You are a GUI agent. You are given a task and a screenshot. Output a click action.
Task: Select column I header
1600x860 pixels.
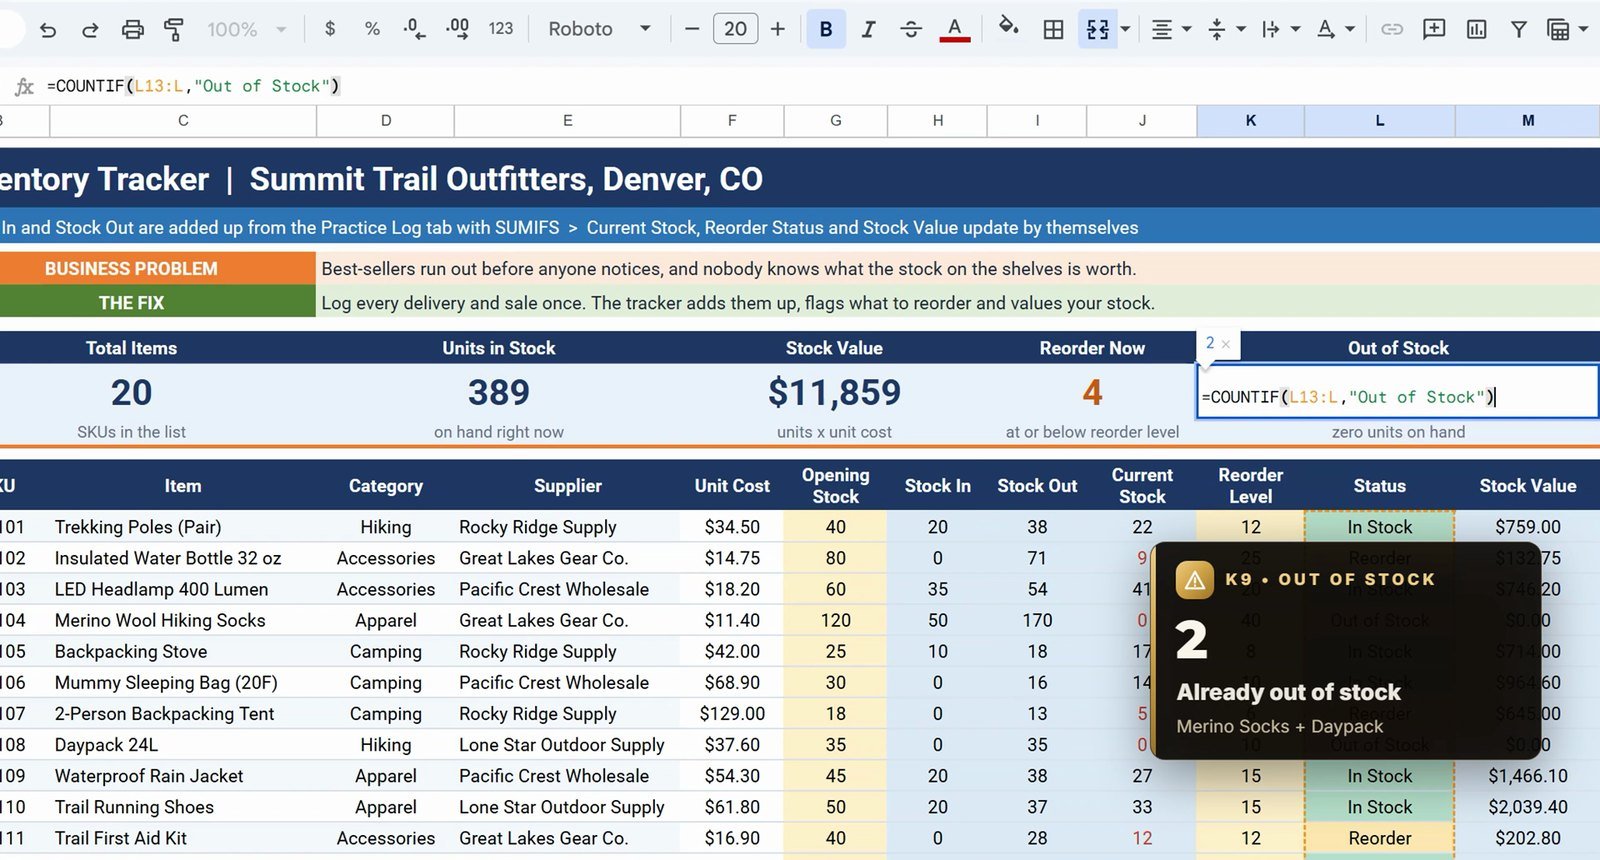[1037, 121]
